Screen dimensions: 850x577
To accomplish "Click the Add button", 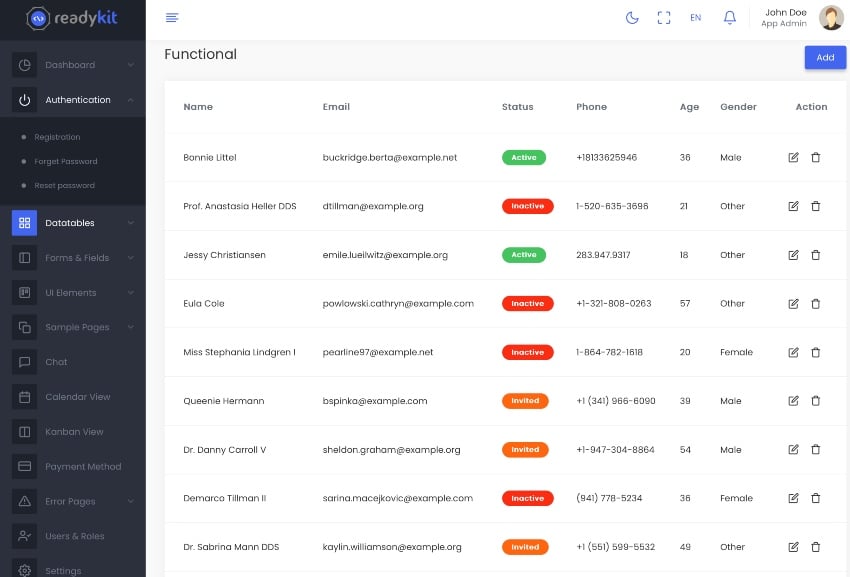I will tap(825, 57).
